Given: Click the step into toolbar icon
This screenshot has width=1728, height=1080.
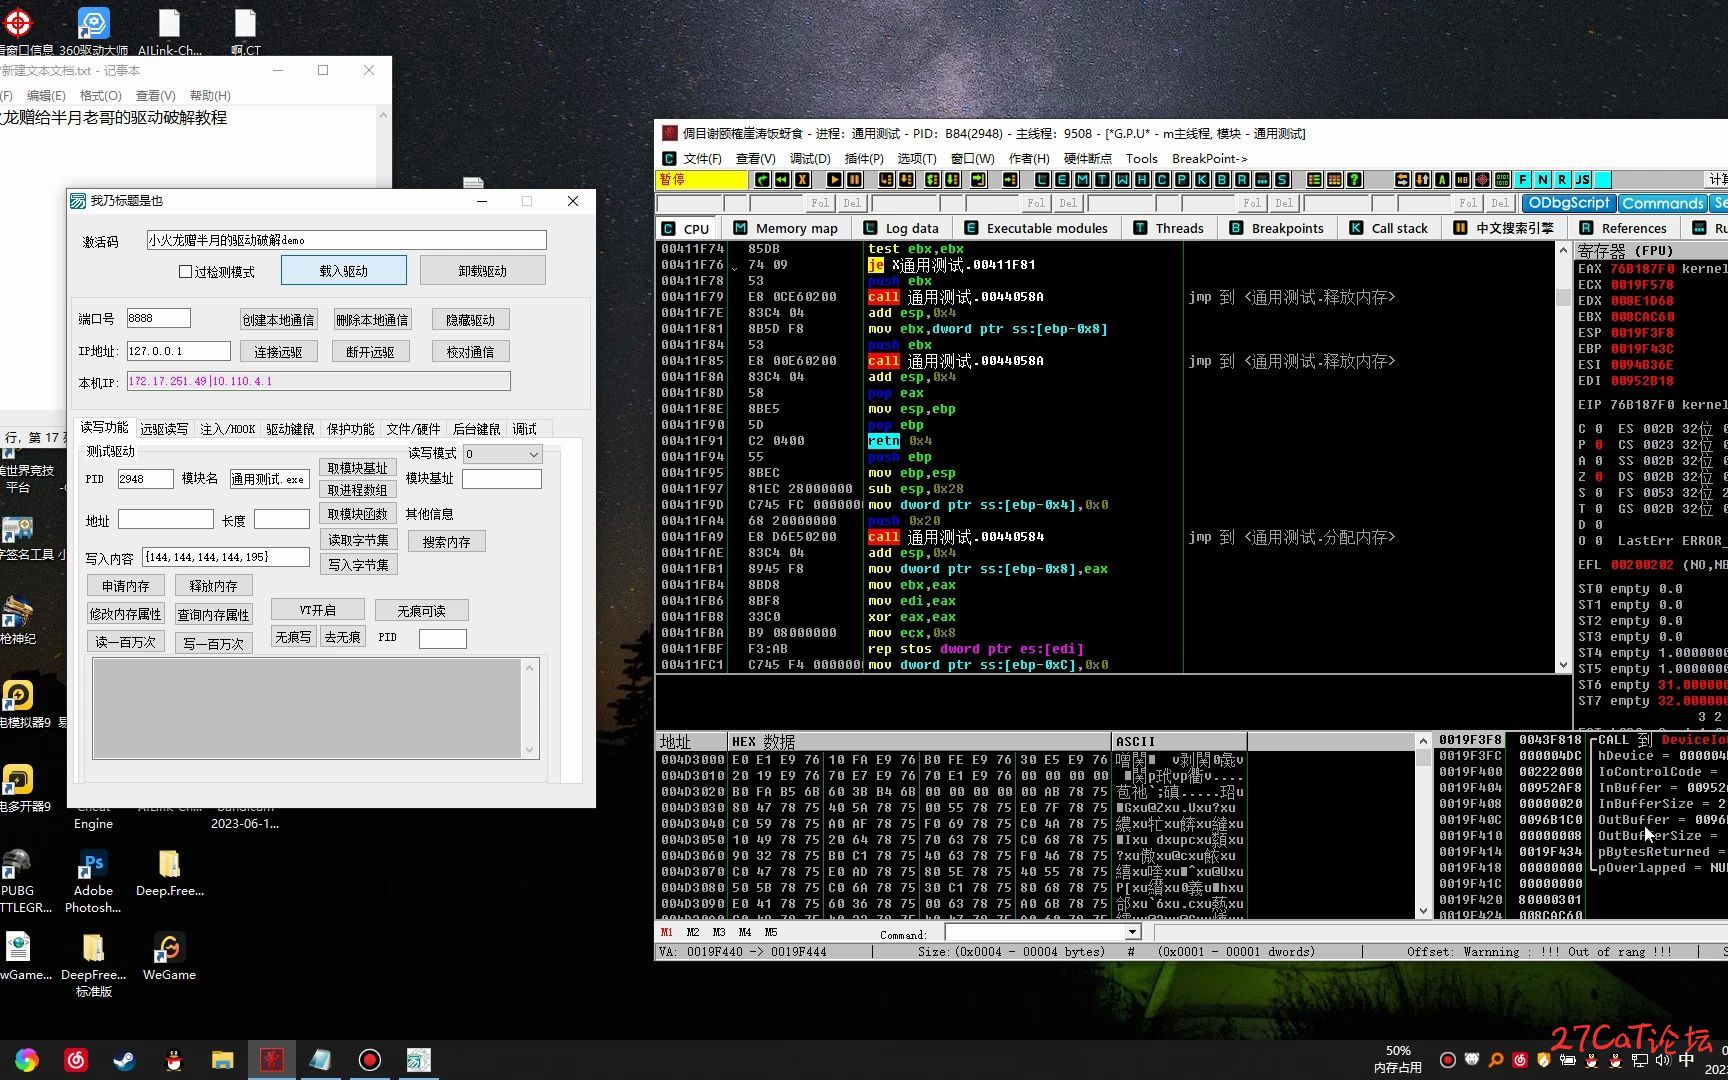Looking at the screenshot, I should tap(886, 180).
